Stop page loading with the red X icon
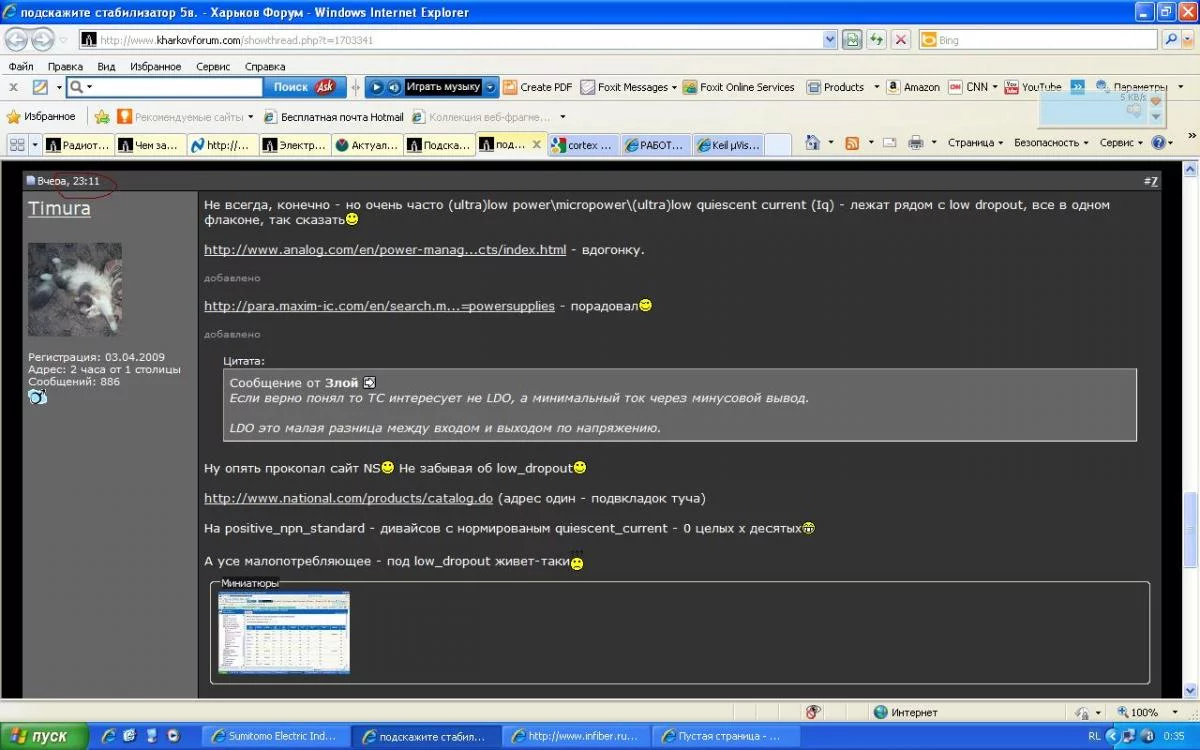This screenshot has height=750, width=1200. coord(901,40)
